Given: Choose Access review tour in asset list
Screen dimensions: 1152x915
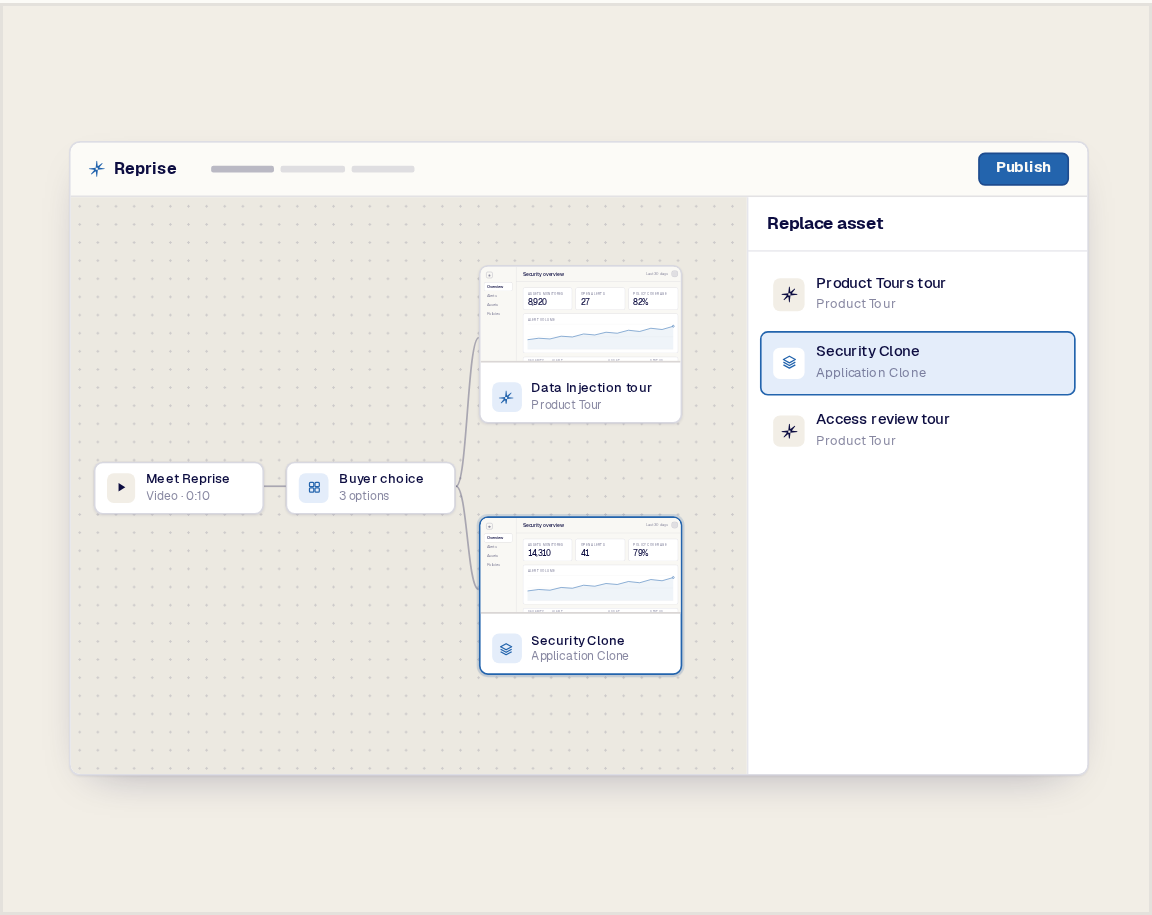Looking at the screenshot, I should click(x=918, y=431).
